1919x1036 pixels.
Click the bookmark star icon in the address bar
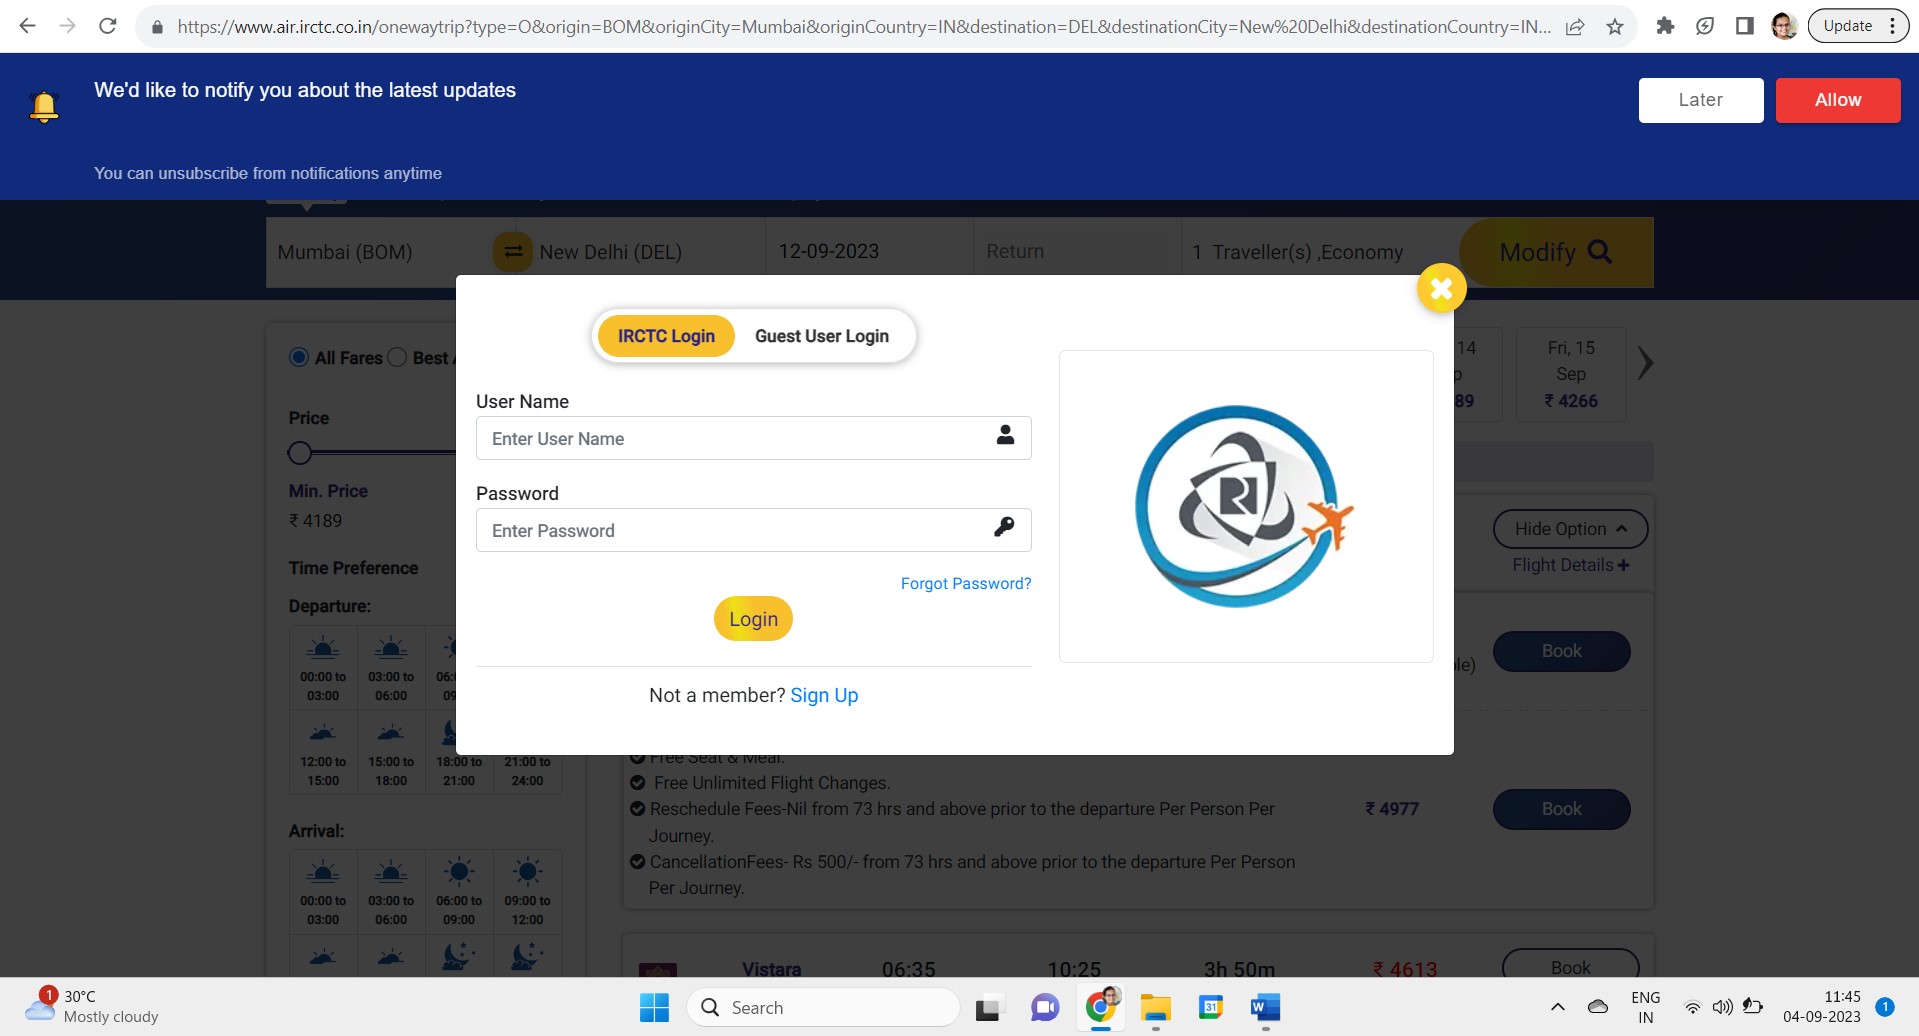click(1615, 27)
